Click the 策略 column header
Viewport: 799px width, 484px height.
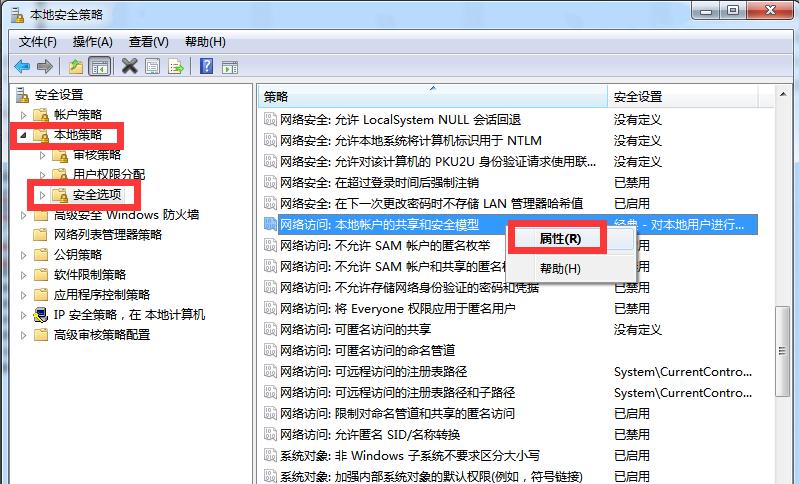430,96
